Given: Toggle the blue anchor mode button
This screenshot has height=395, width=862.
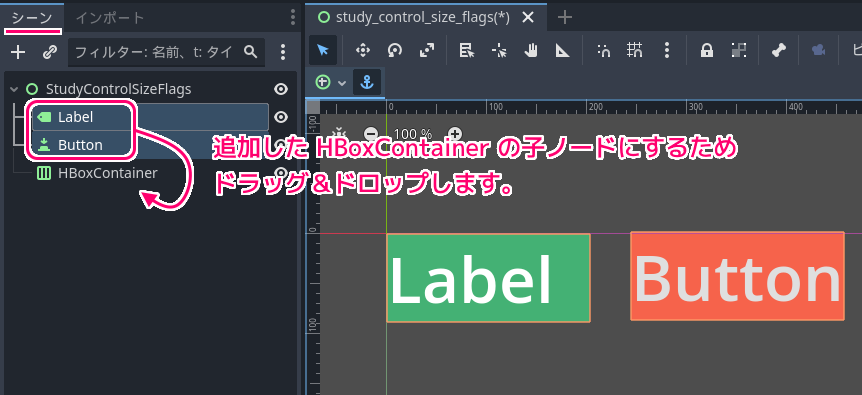Looking at the screenshot, I should point(366,82).
